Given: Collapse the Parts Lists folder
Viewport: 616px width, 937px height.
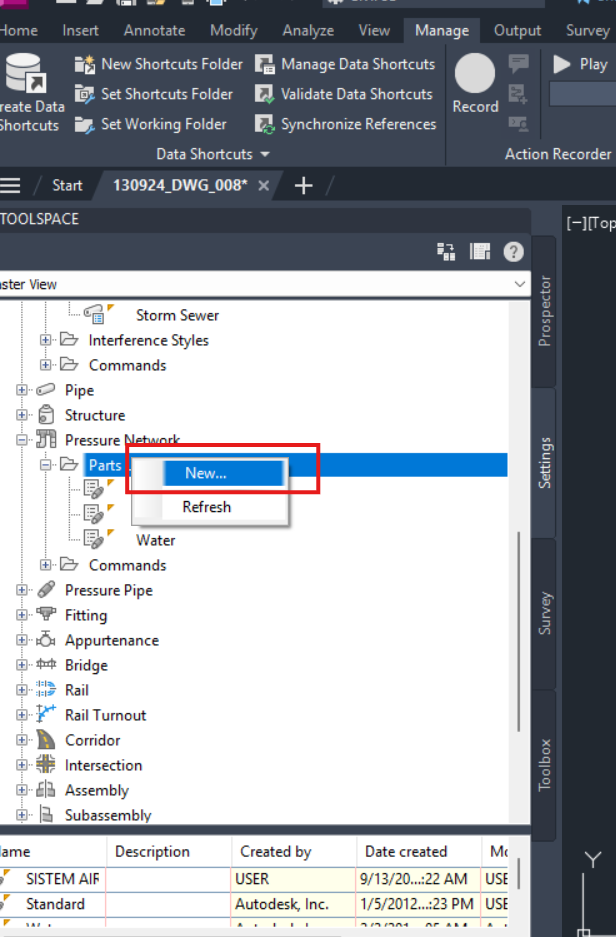Looking at the screenshot, I should coord(45,464).
